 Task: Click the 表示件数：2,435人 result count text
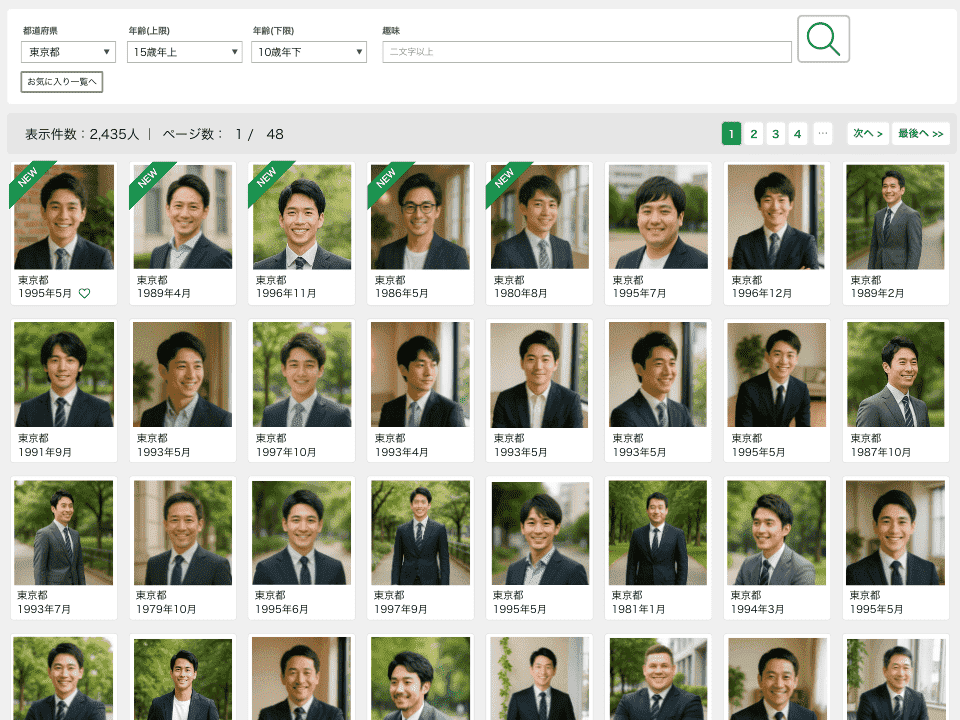click(82, 134)
